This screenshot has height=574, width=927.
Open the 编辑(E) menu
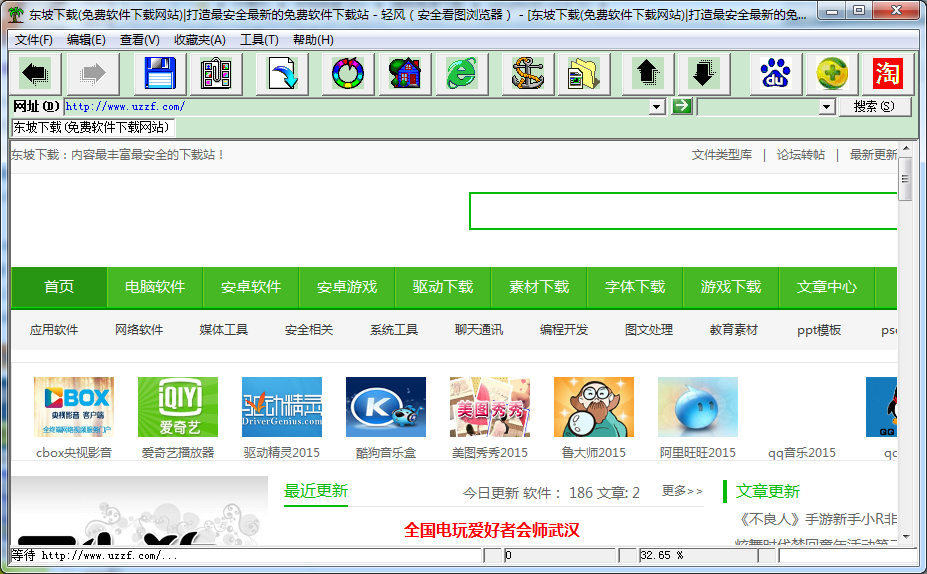click(86, 40)
